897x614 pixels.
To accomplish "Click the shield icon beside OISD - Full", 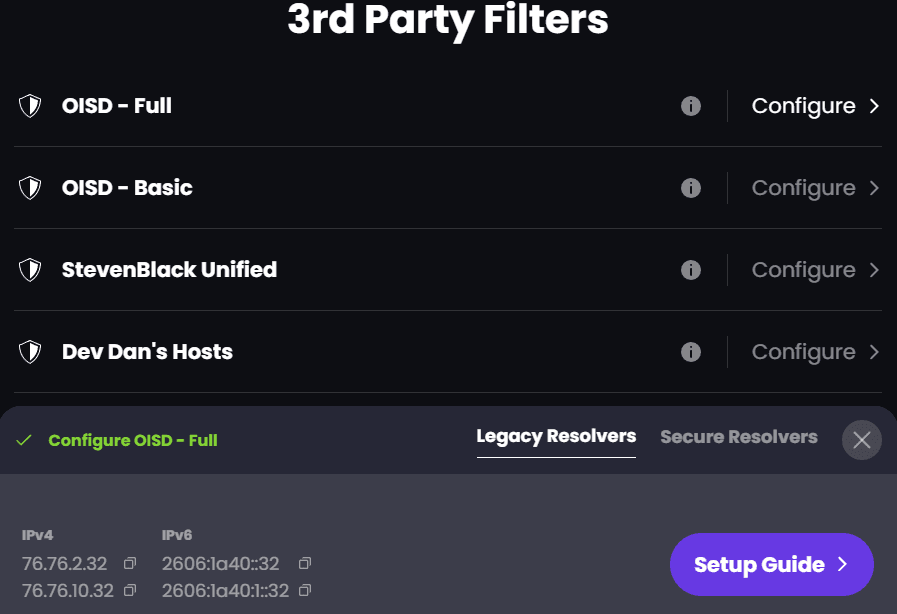I will (29, 105).
